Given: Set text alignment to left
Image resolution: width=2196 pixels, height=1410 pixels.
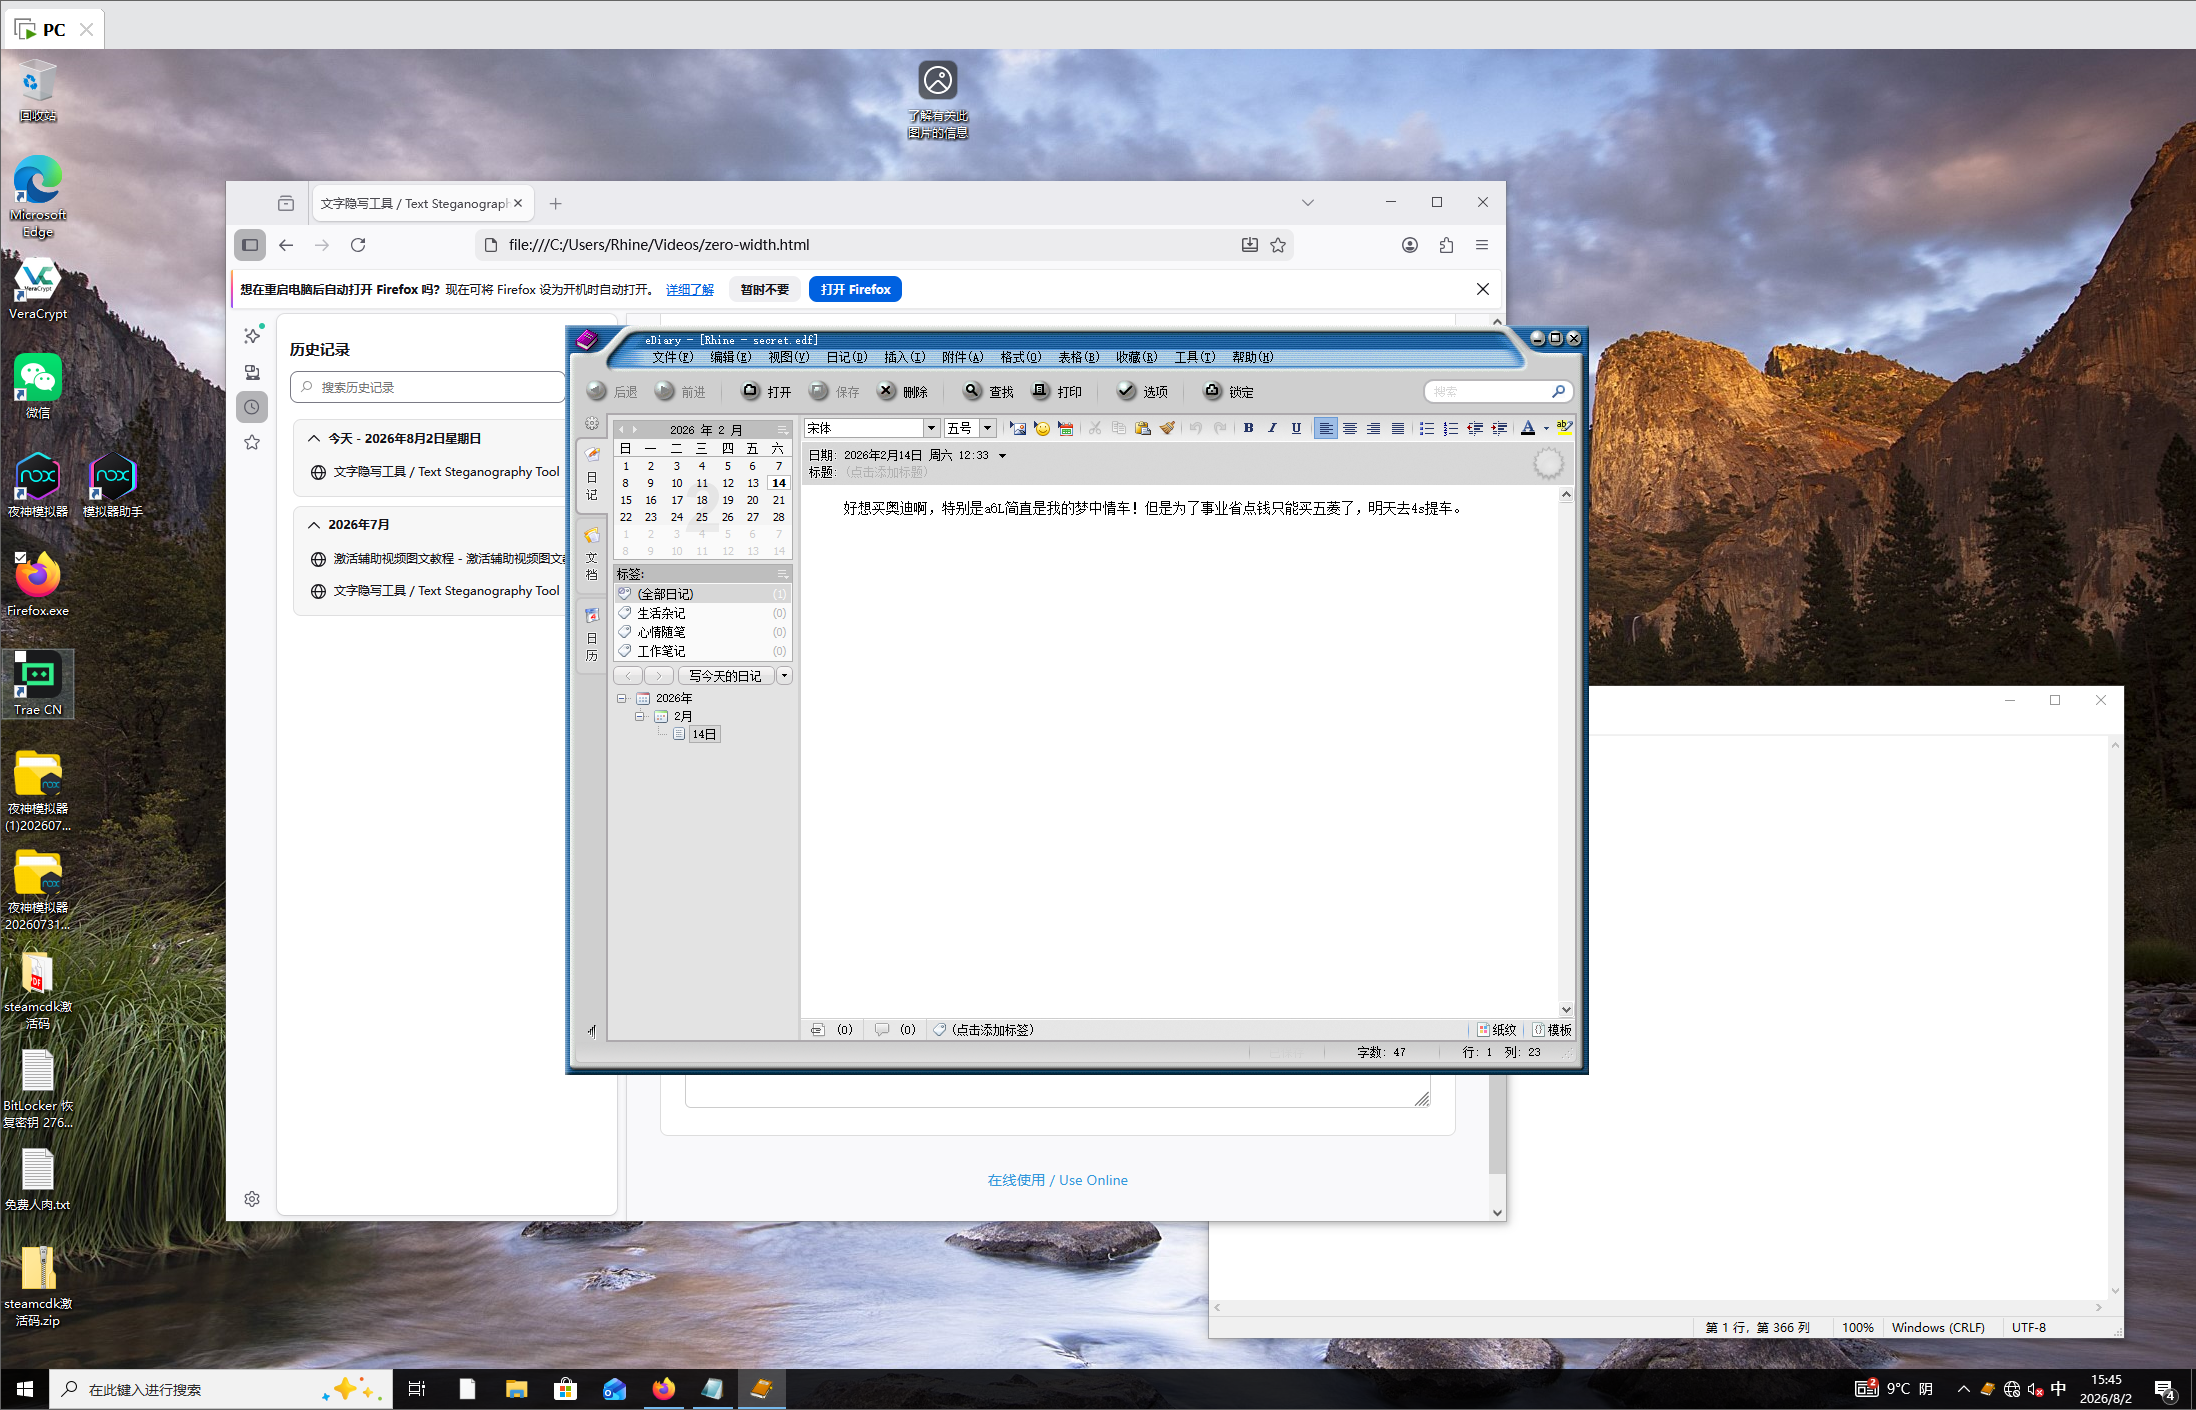Looking at the screenshot, I should [1325, 428].
